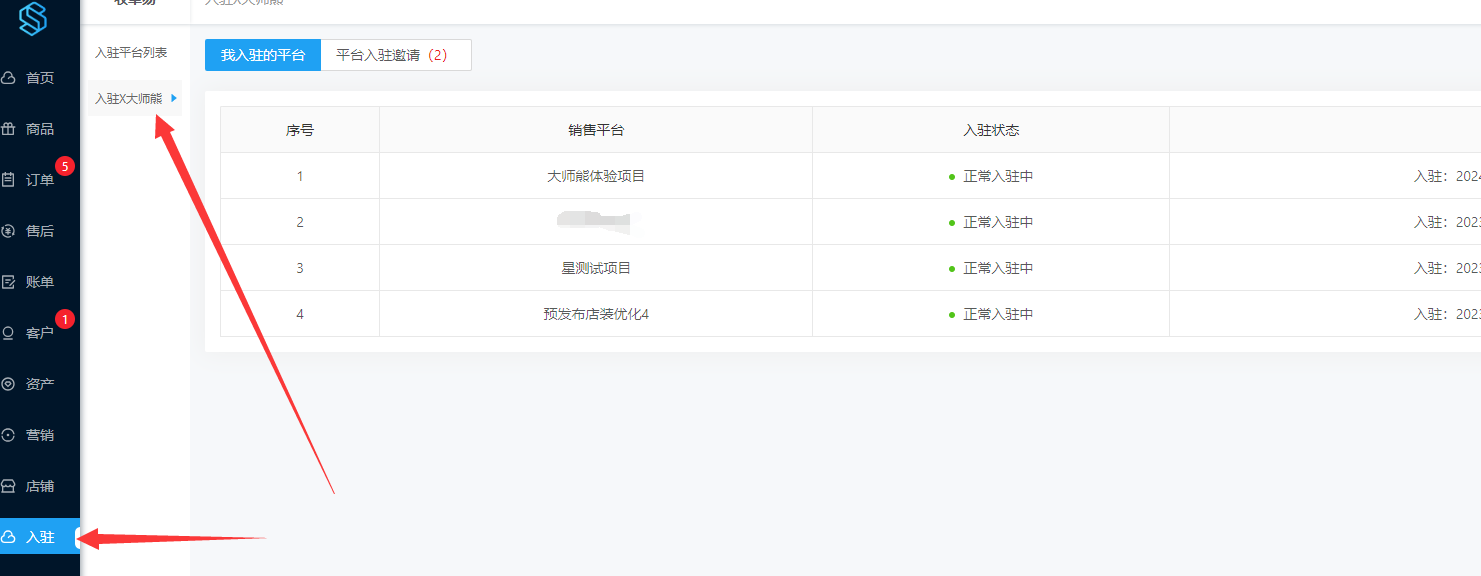Click the 账单 bill icon in sidebar
The image size is (1481, 576).
(x=8, y=282)
